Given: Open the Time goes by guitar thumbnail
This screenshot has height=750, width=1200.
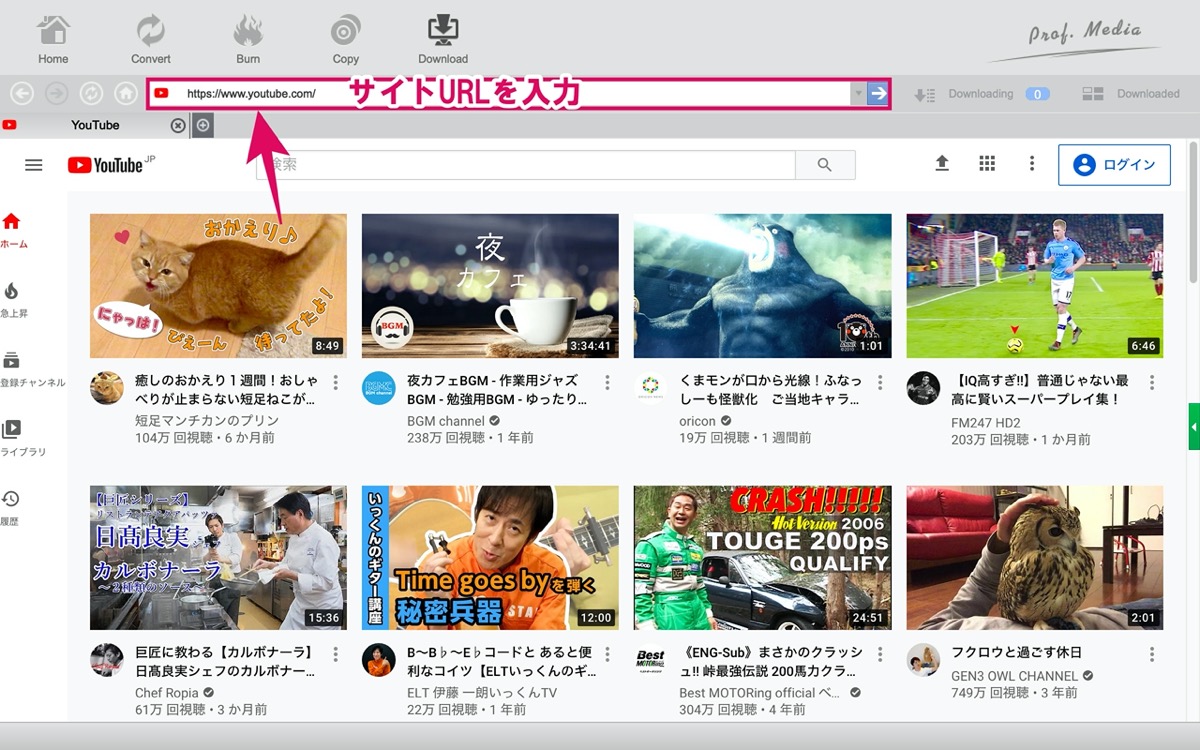Looking at the screenshot, I should pyautogui.click(x=490, y=558).
